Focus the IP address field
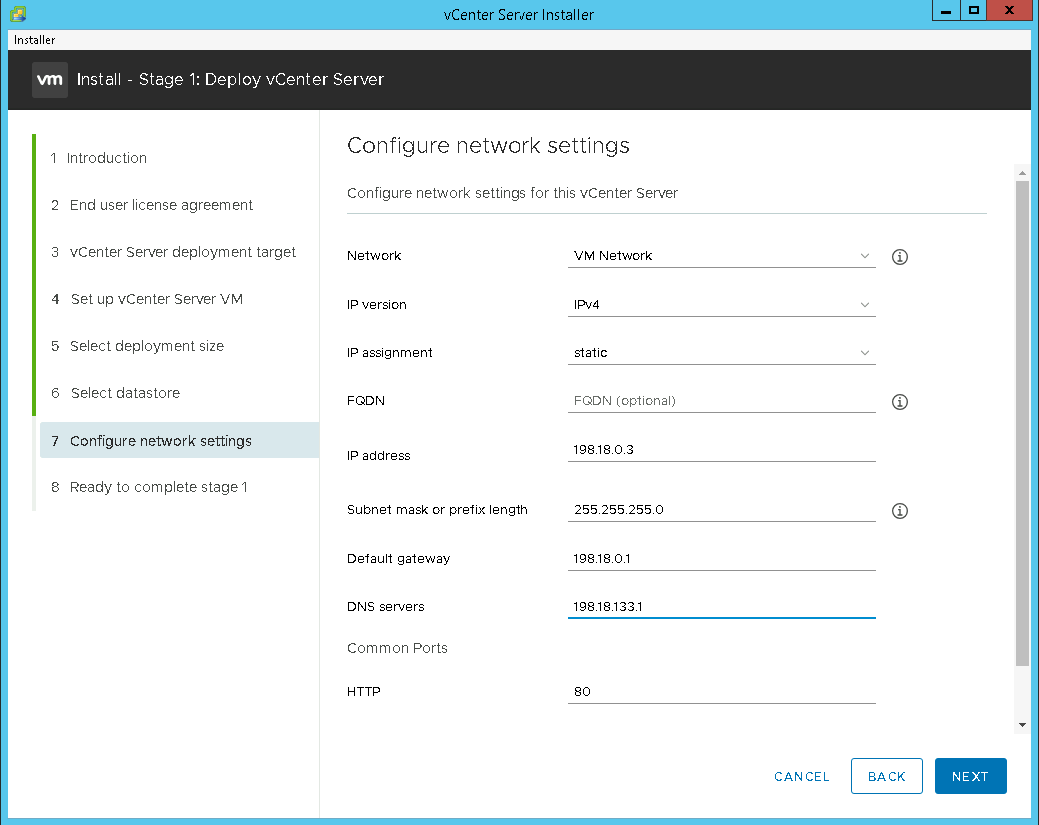 tap(721, 450)
